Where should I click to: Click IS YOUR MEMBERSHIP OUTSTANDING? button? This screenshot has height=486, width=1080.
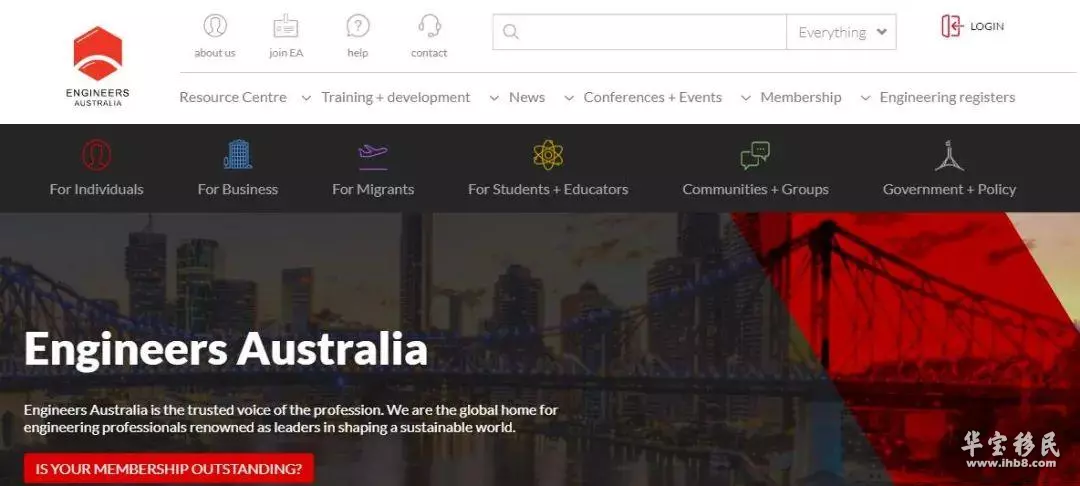pos(169,469)
